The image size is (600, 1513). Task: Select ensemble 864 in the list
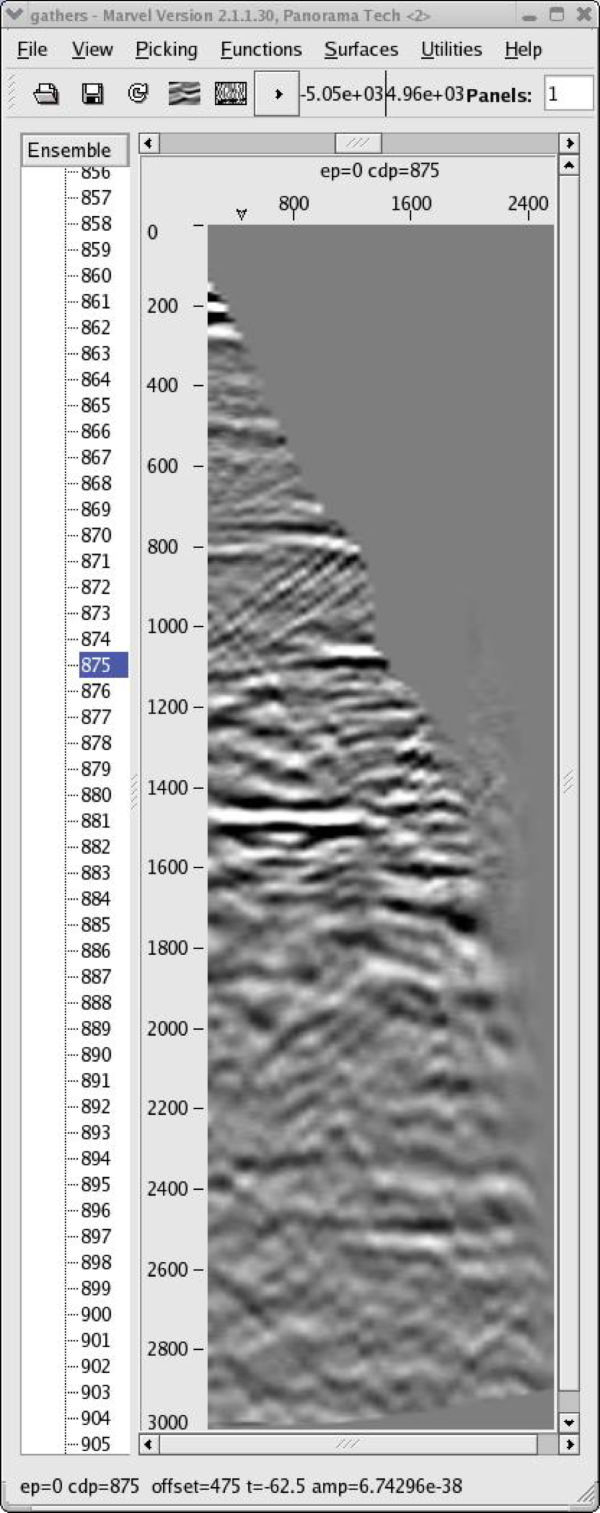[x=96, y=380]
